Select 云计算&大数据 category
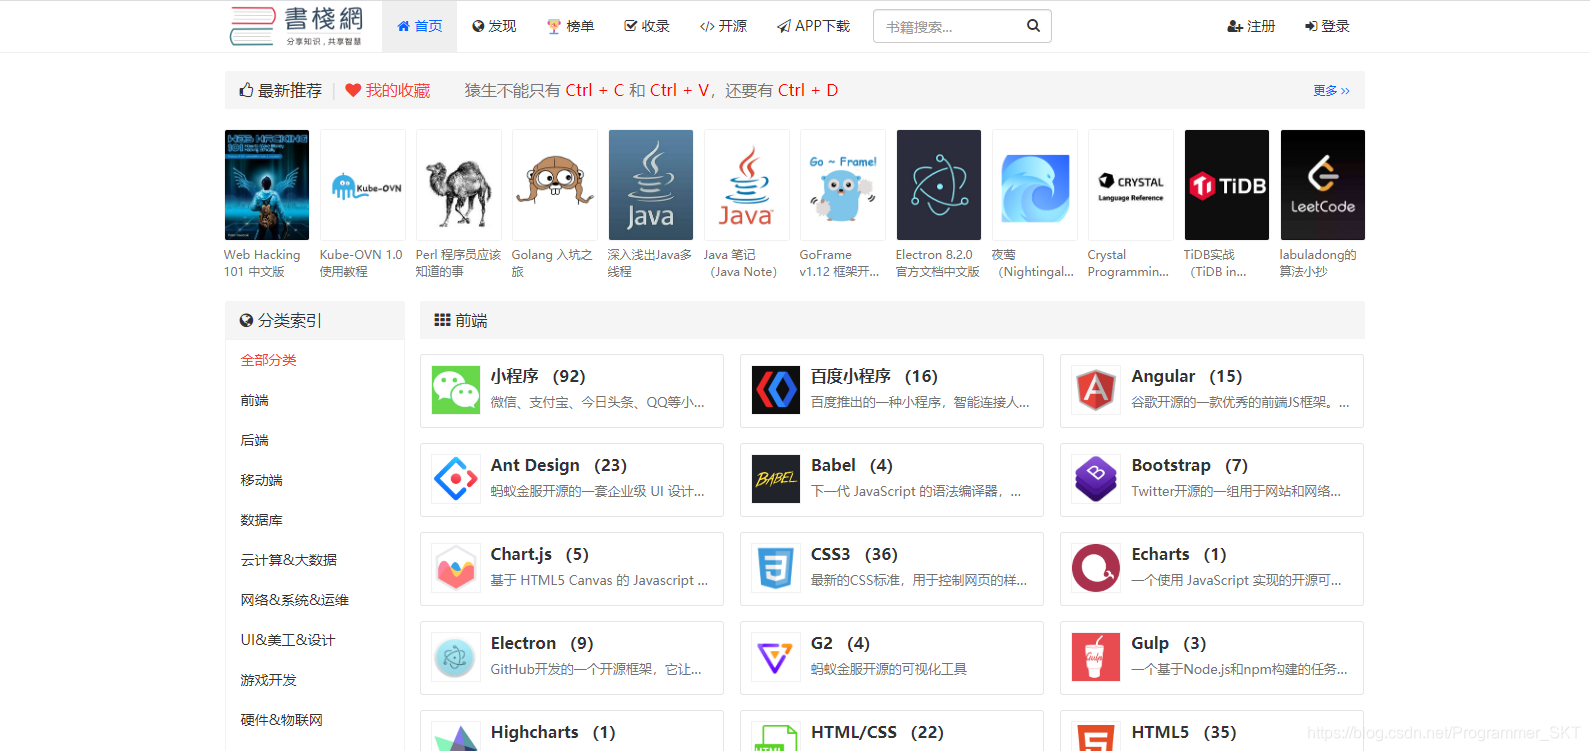This screenshot has height=751, width=1590. [288, 560]
